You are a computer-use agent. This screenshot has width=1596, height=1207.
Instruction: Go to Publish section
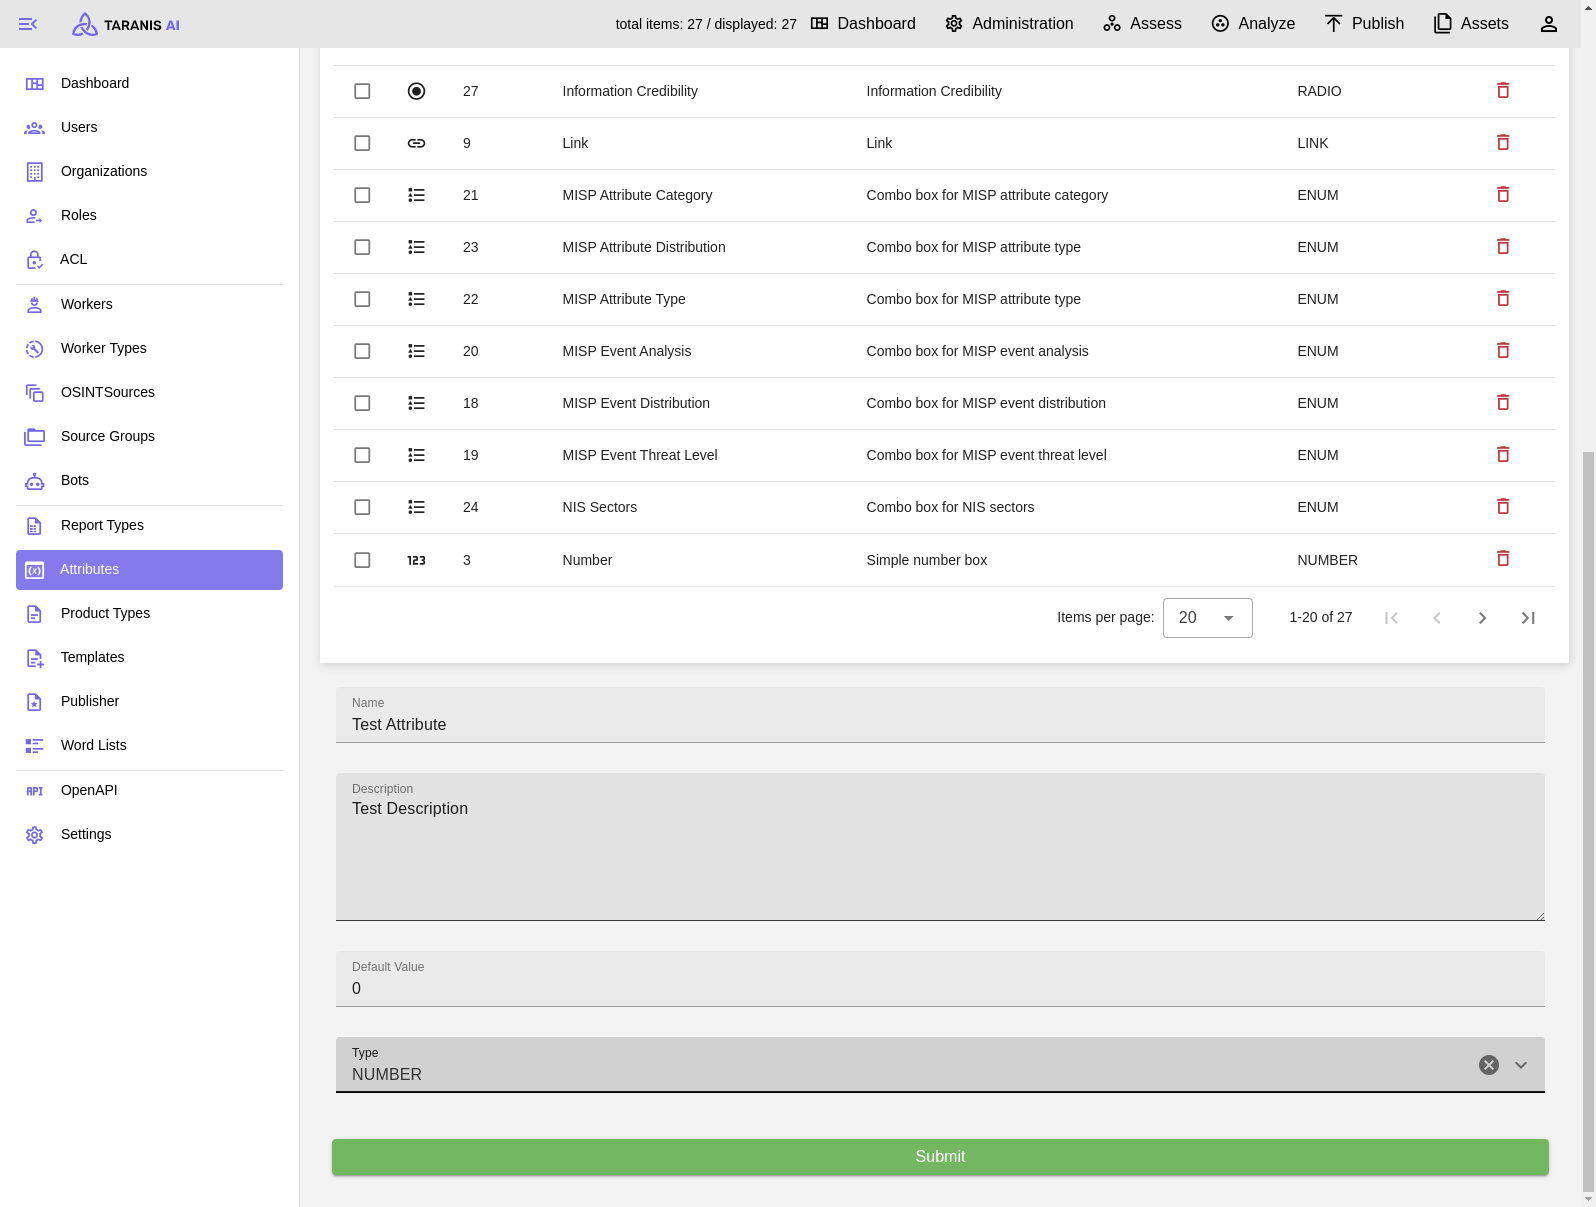click(1364, 24)
